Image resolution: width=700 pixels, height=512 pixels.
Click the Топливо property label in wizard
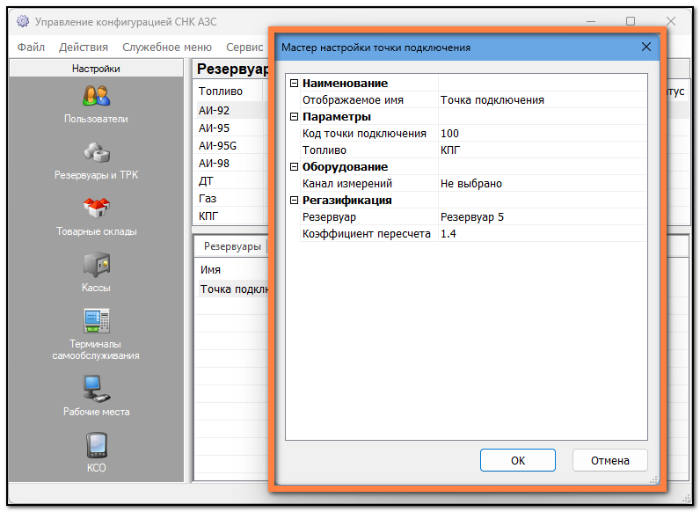(324, 150)
